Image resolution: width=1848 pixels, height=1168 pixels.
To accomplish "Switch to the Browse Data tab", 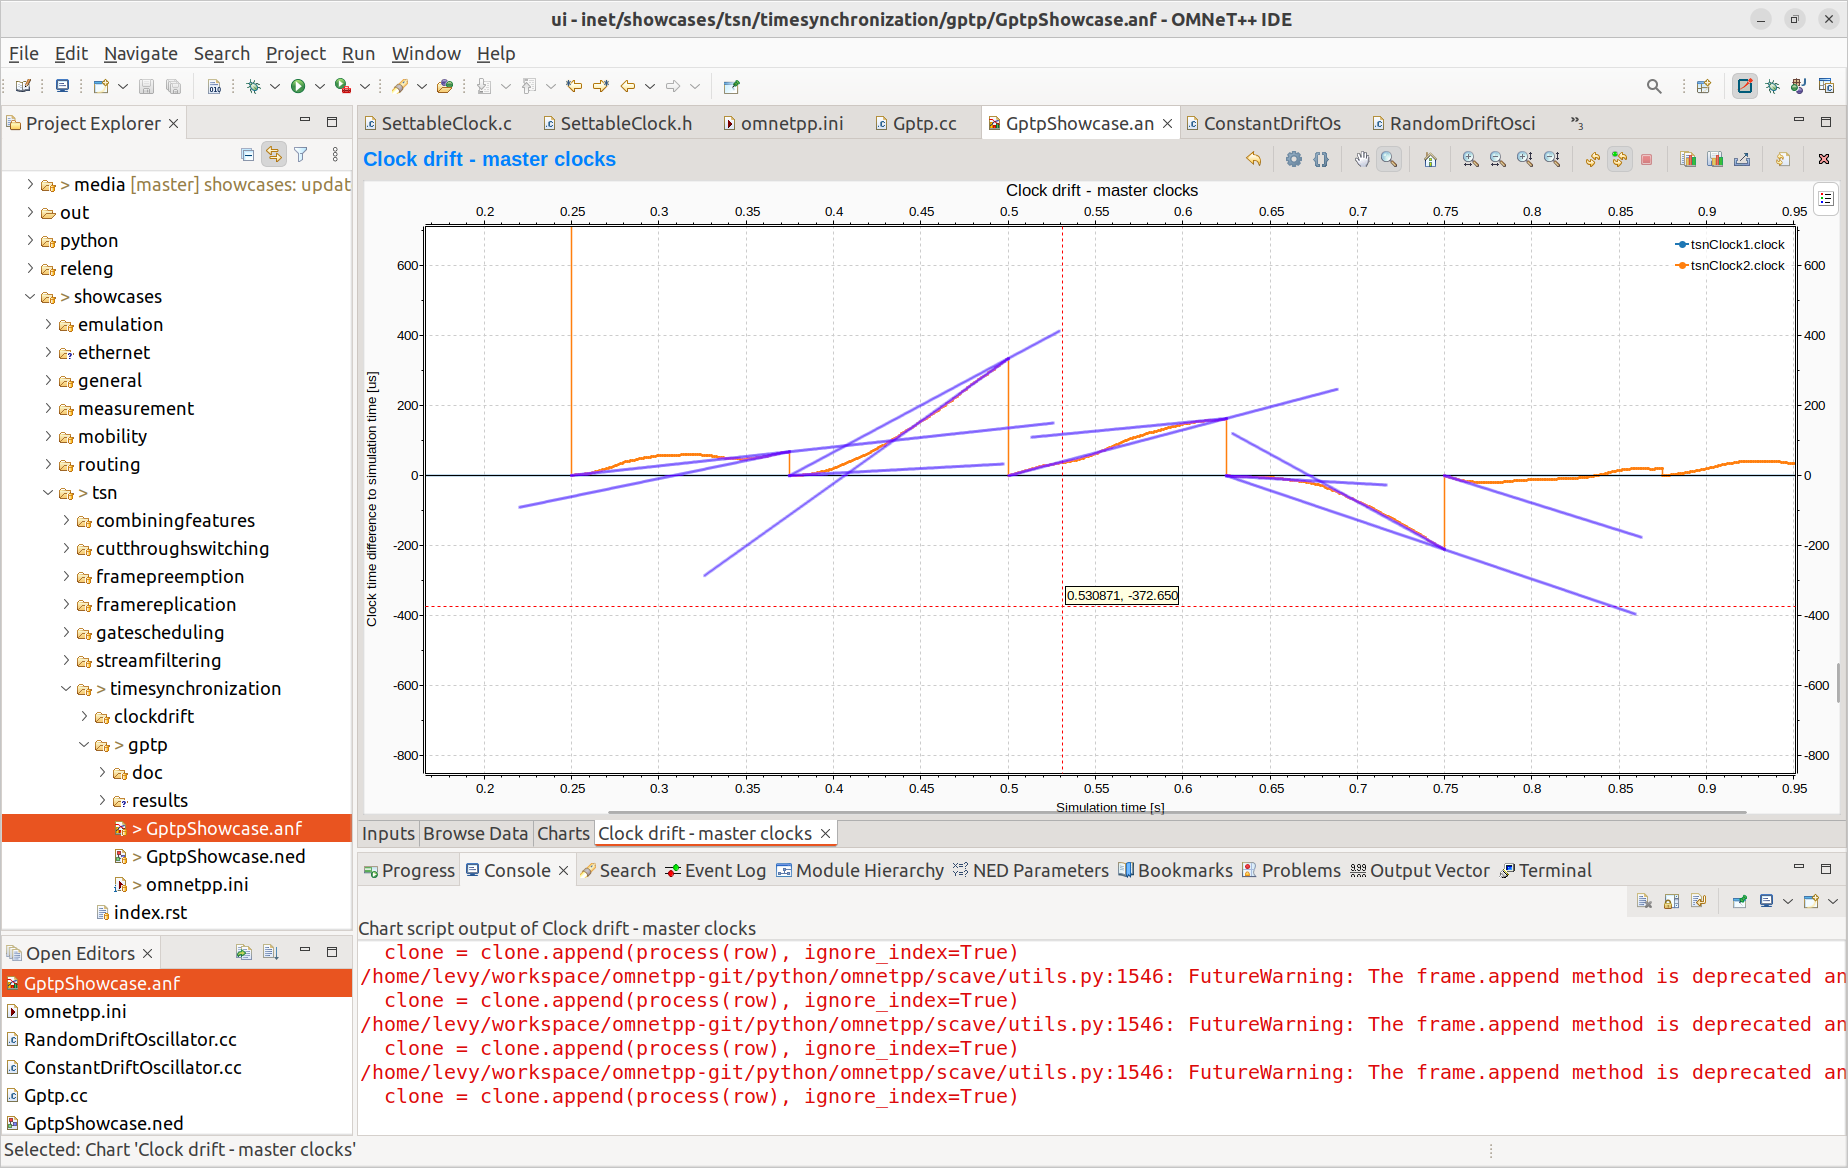I will pyautogui.click(x=475, y=833).
